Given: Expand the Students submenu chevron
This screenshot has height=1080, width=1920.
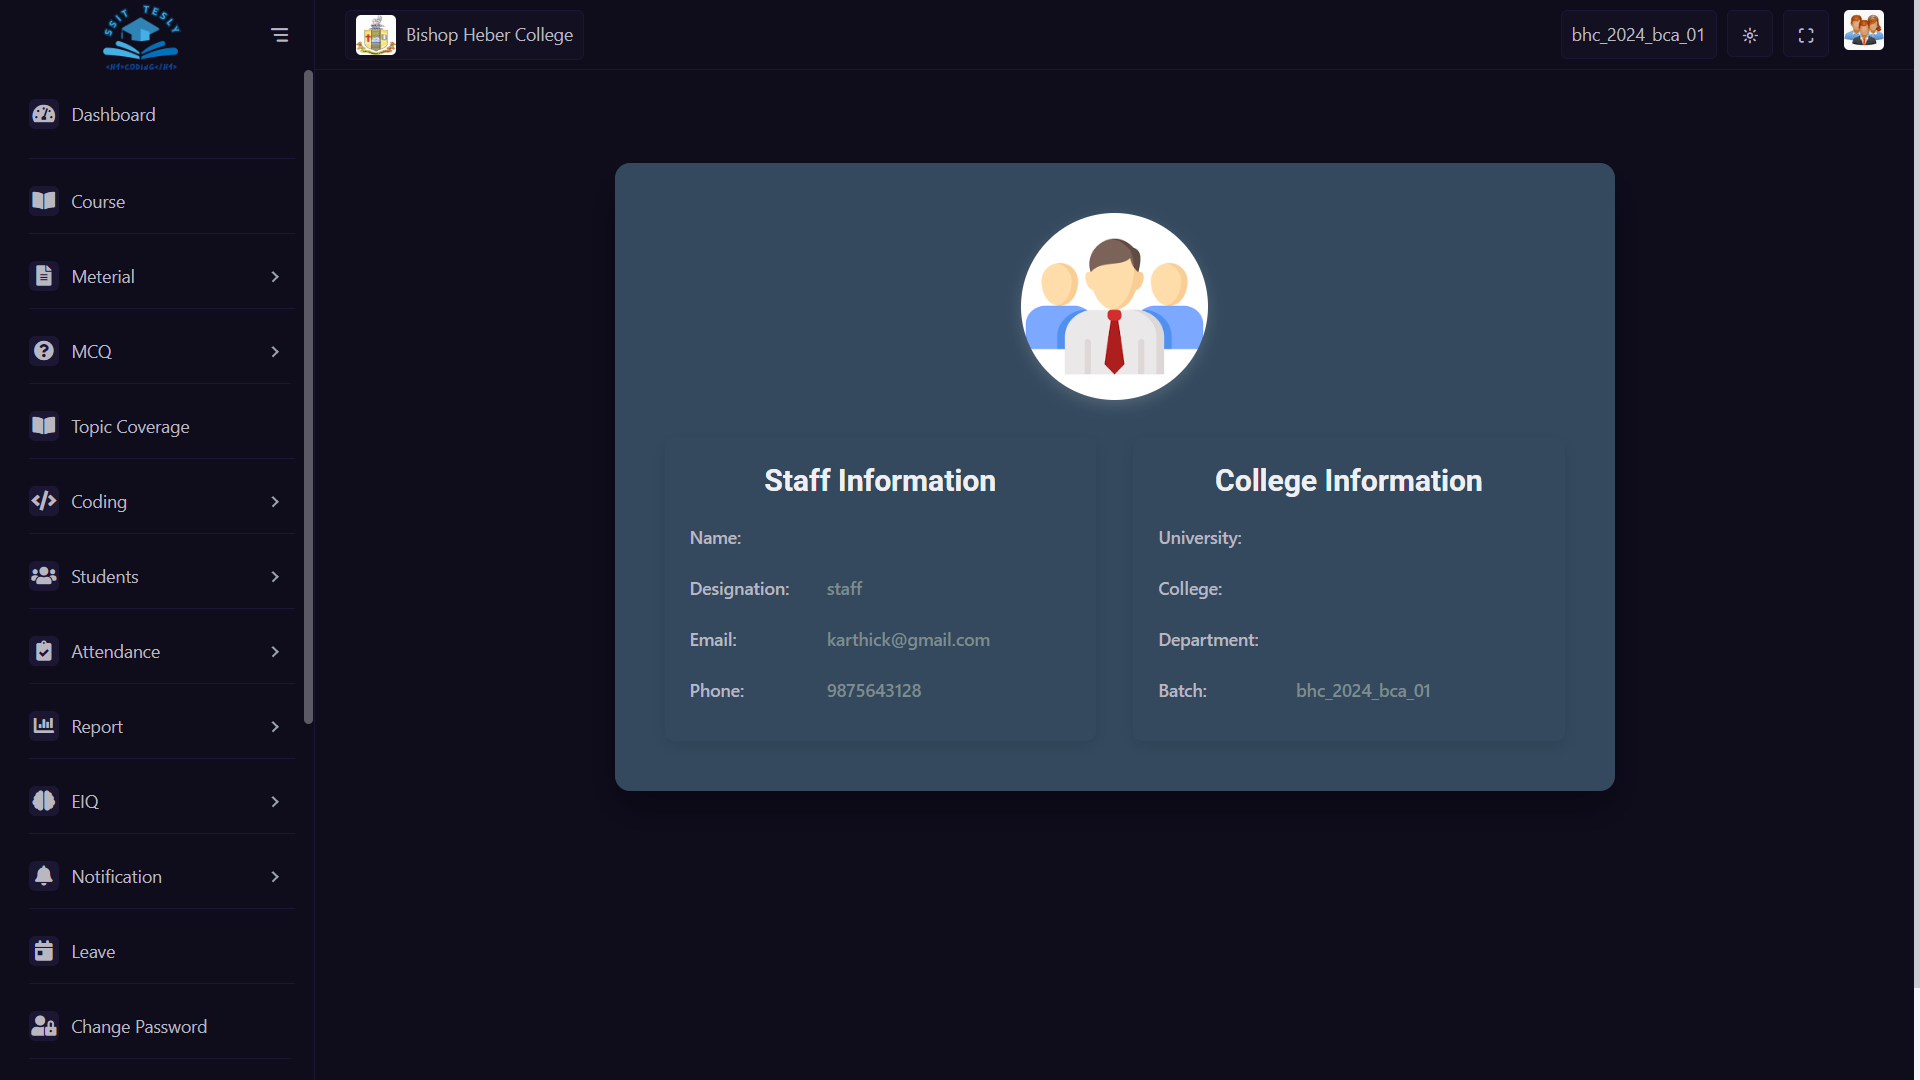Looking at the screenshot, I should 275,577.
